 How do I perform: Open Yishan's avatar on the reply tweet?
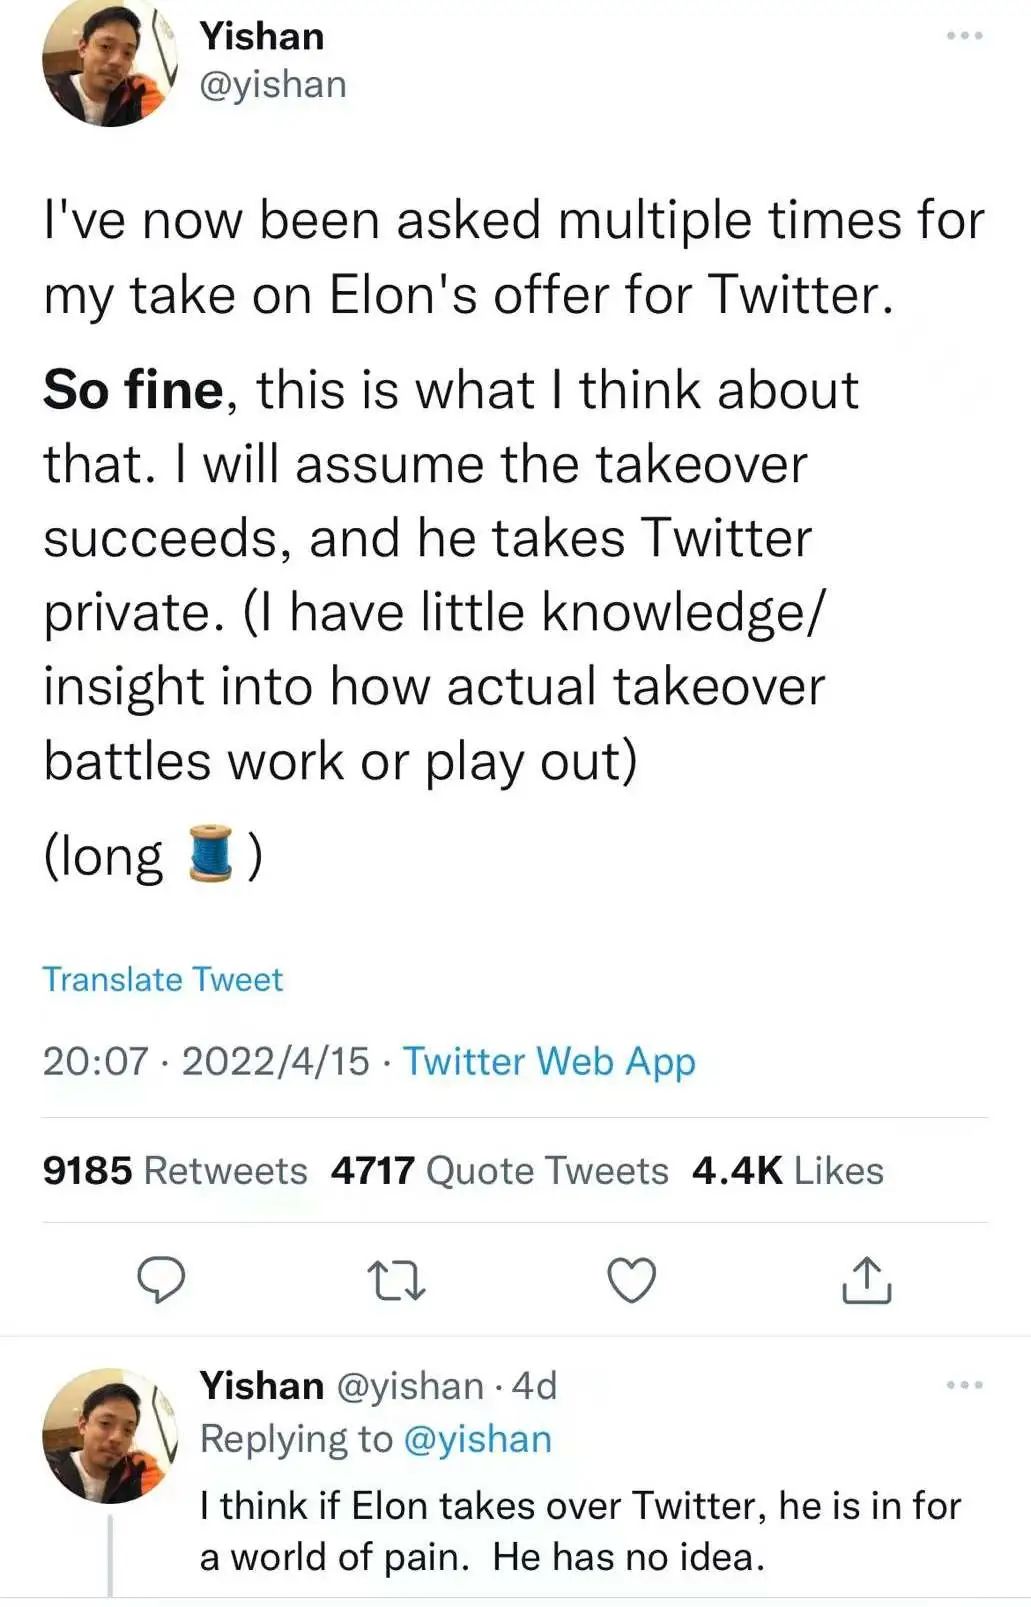pyautogui.click(x=110, y=1435)
